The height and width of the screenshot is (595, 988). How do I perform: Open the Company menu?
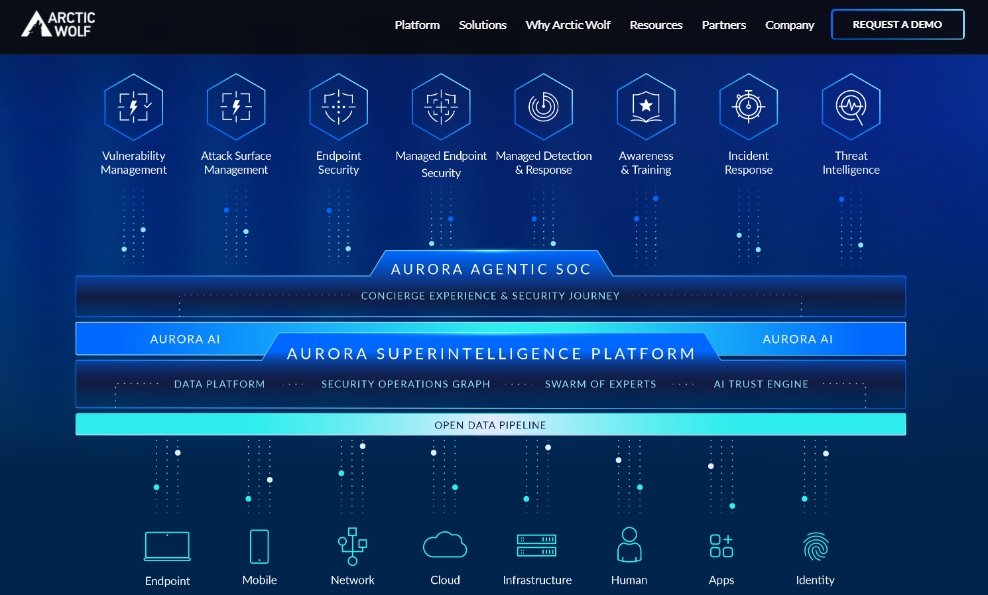[790, 25]
